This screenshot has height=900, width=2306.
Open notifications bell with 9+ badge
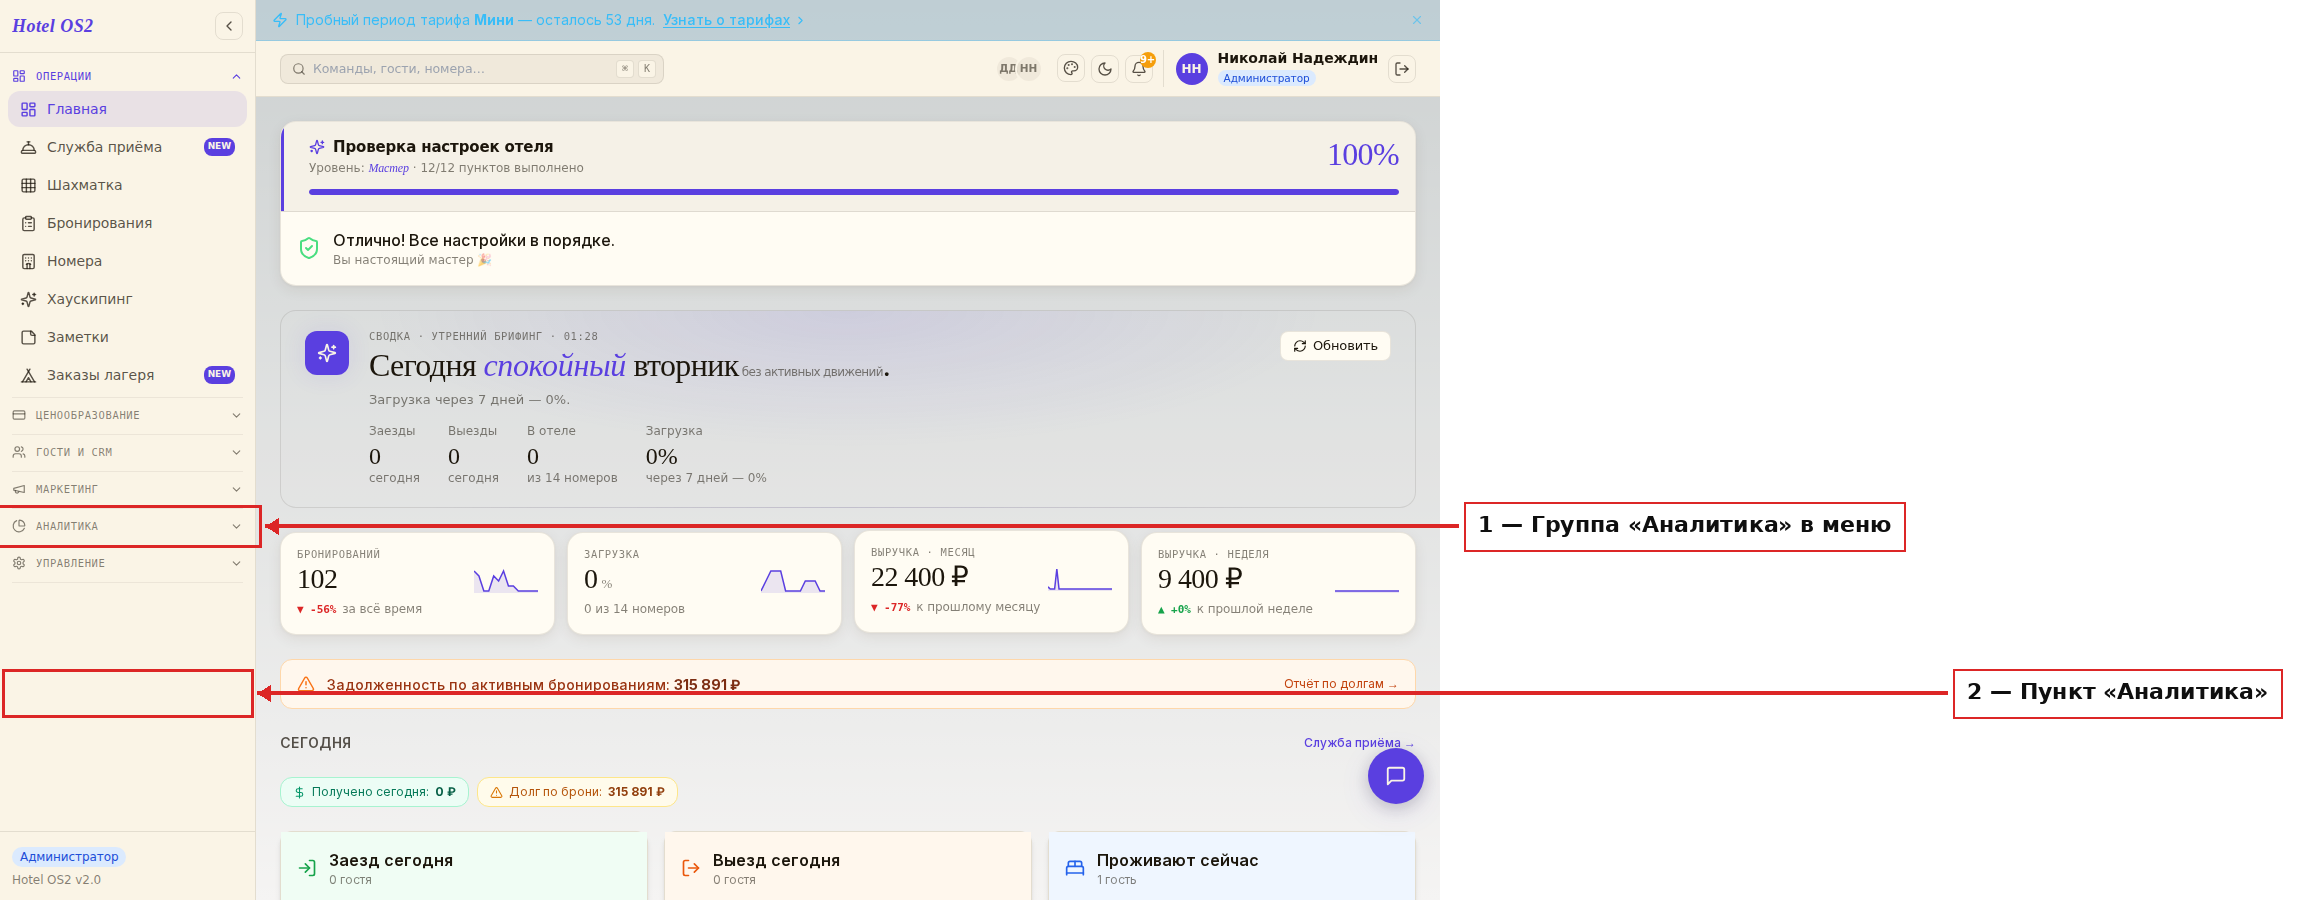[1139, 69]
